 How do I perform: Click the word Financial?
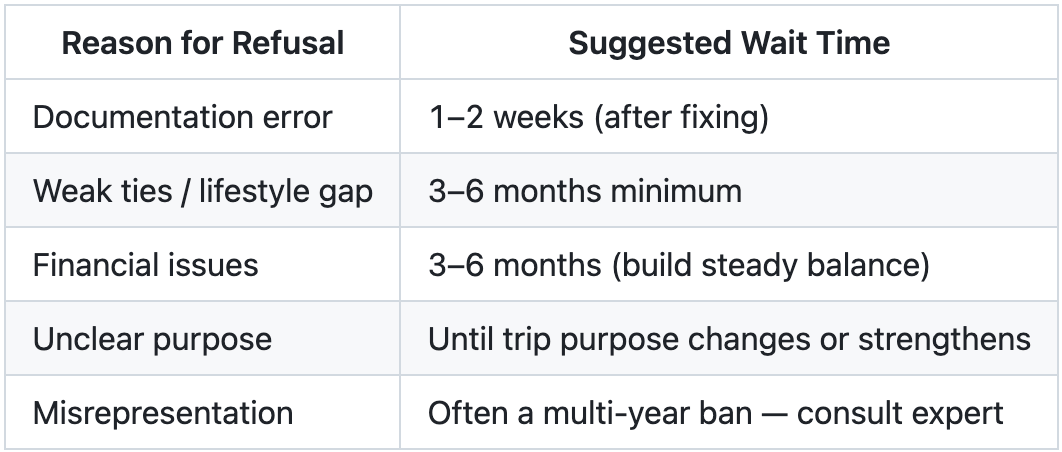pyautogui.click(x=84, y=265)
